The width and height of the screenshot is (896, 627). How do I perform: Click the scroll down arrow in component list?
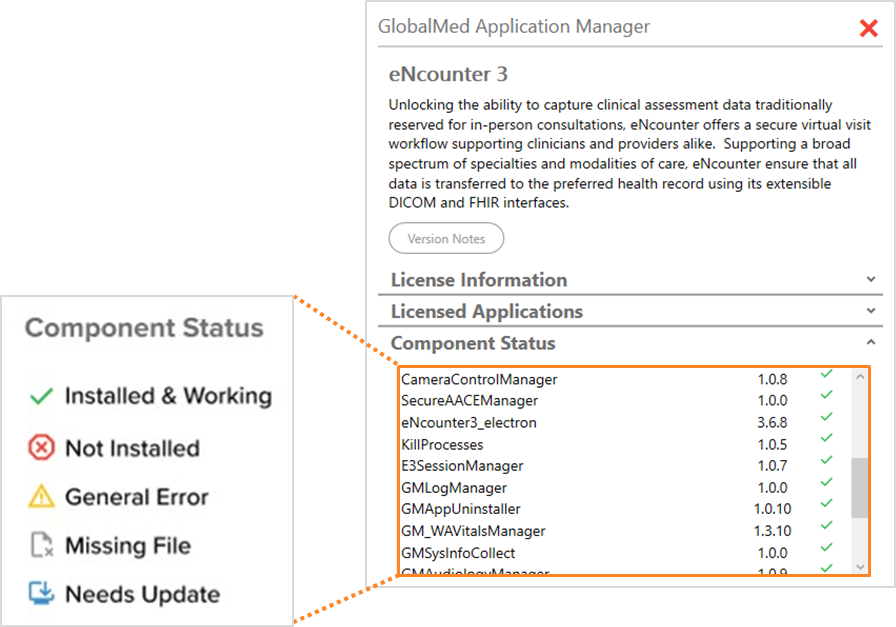point(859,566)
